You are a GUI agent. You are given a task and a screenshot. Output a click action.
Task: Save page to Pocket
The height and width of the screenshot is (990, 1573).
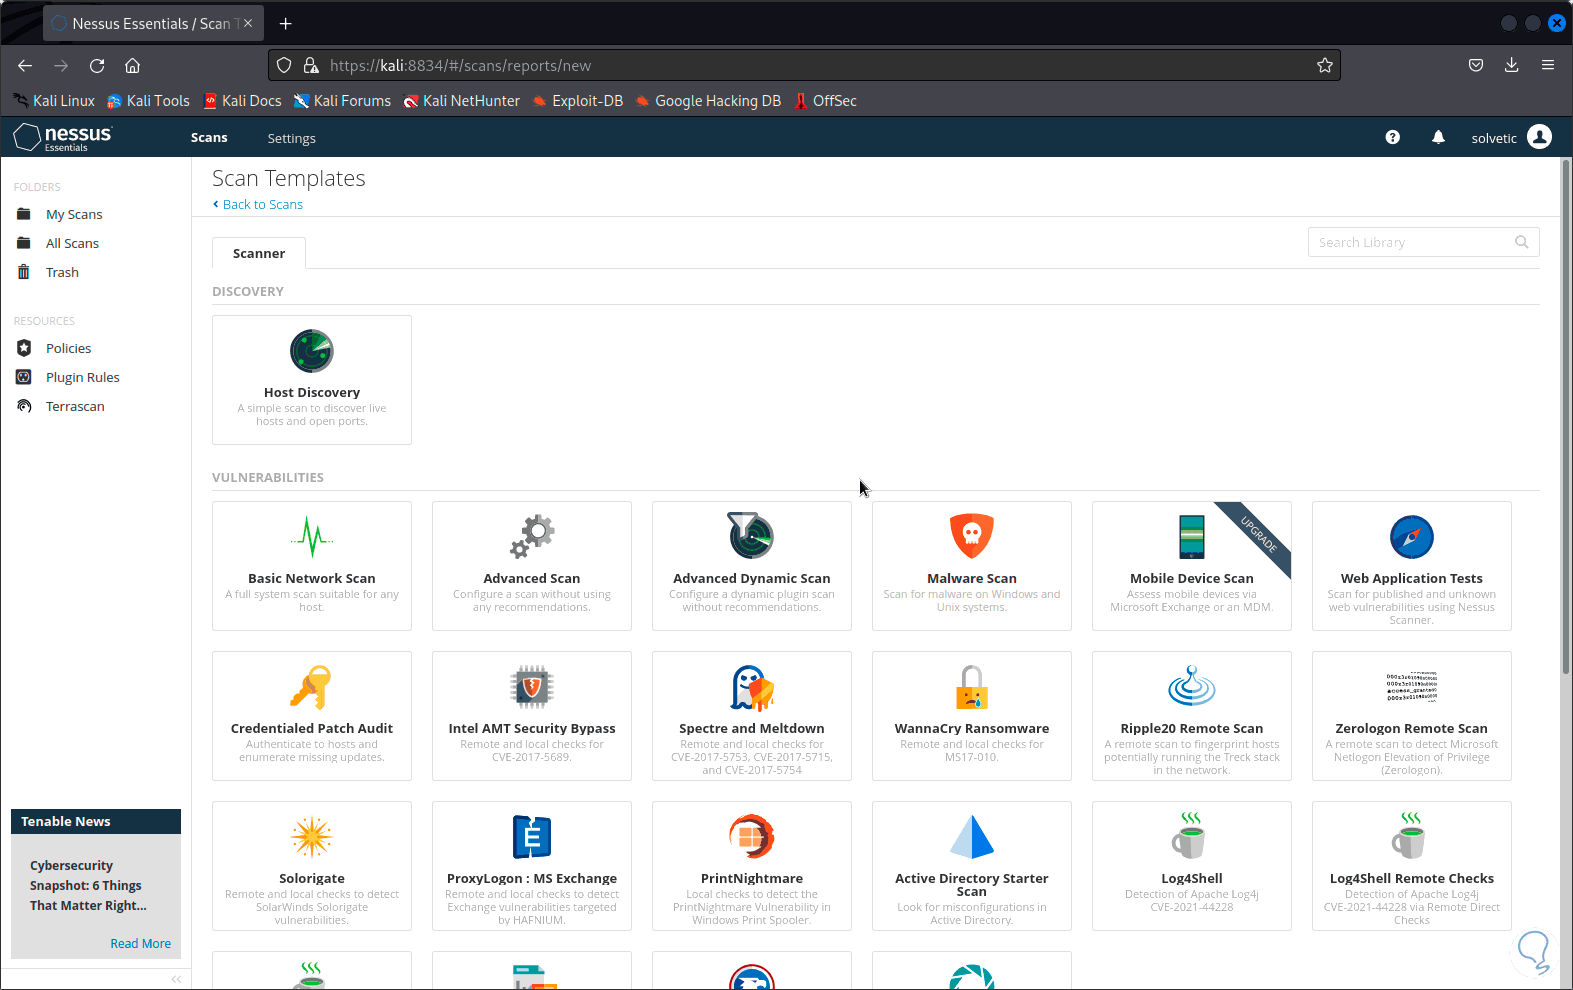1475,65
